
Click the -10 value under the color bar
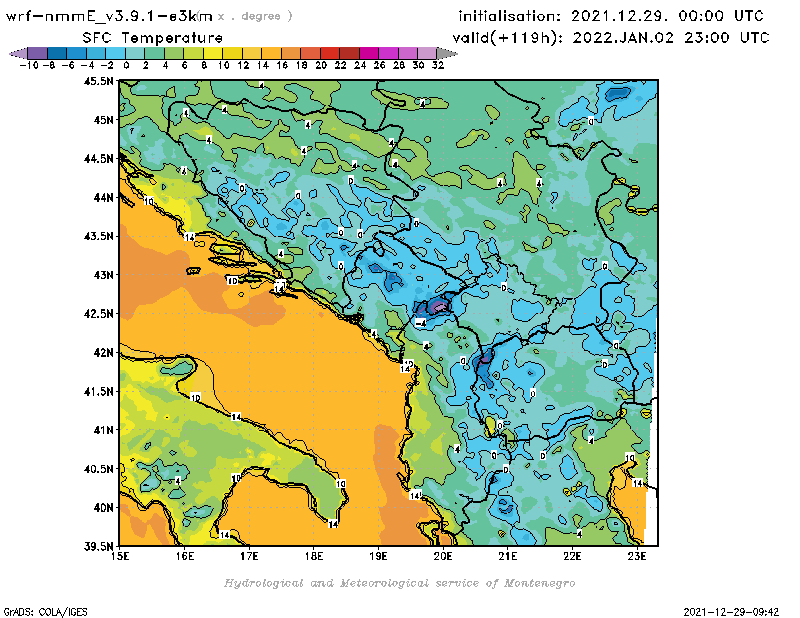(x=29, y=65)
